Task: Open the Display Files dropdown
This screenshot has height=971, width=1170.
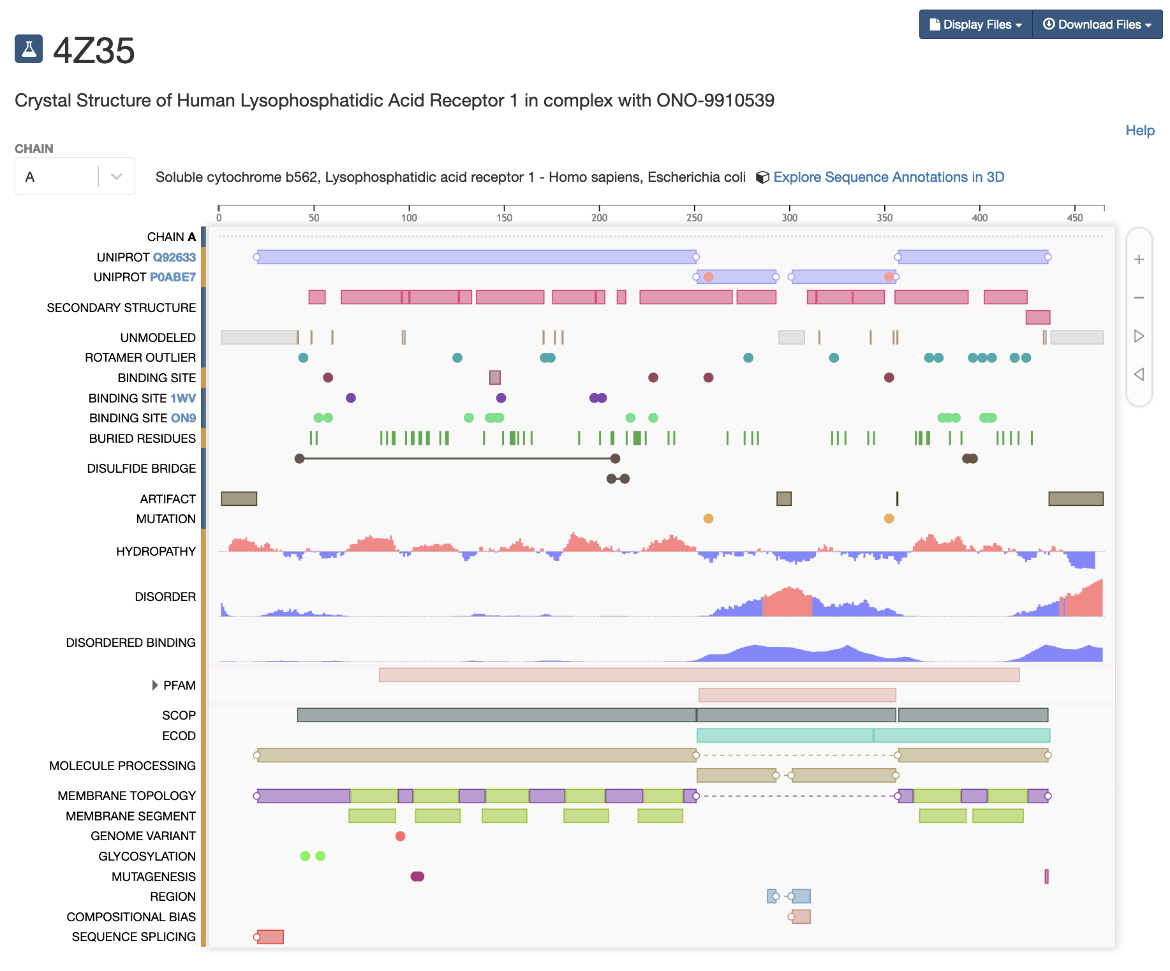Action: 975,25
